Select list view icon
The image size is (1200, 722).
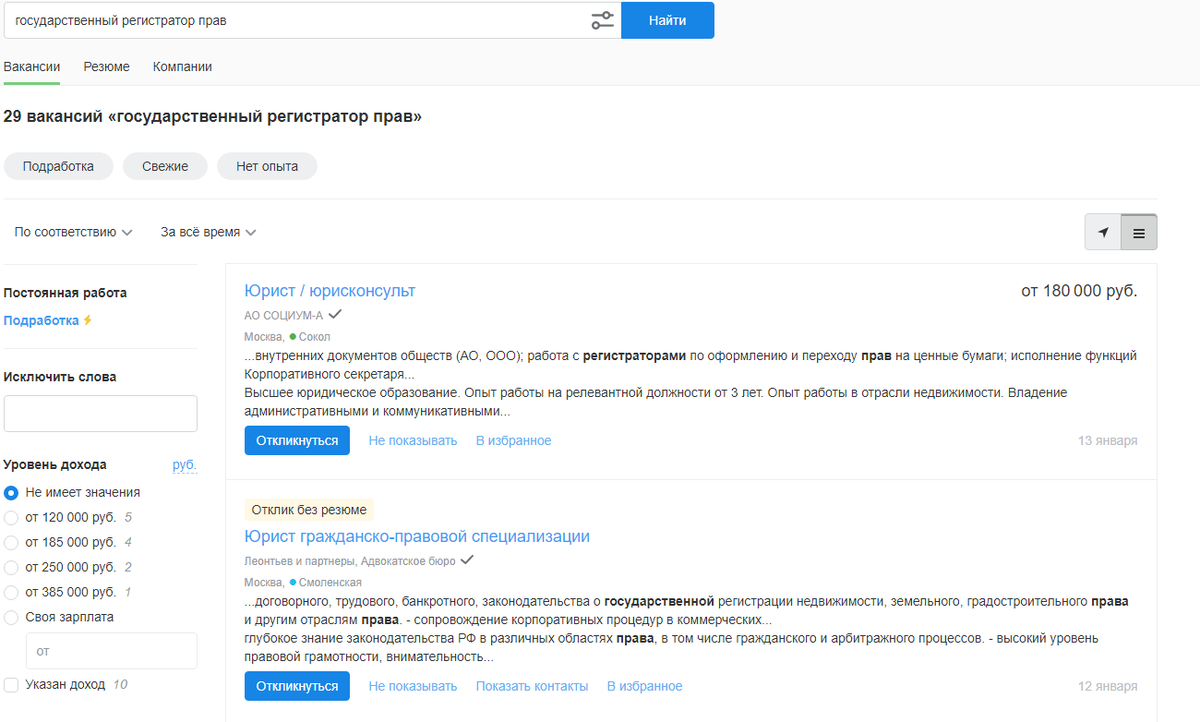click(x=1139, y=232)
